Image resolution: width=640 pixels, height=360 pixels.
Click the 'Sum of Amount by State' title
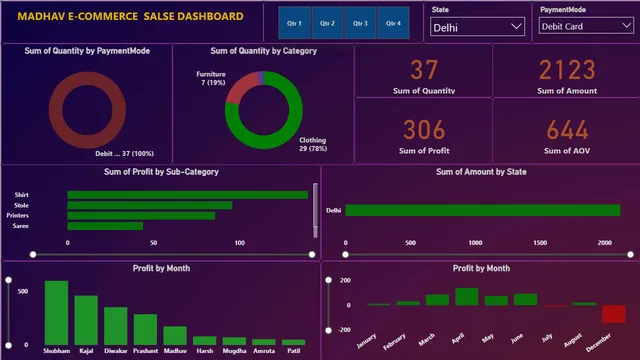click(481, 172)
